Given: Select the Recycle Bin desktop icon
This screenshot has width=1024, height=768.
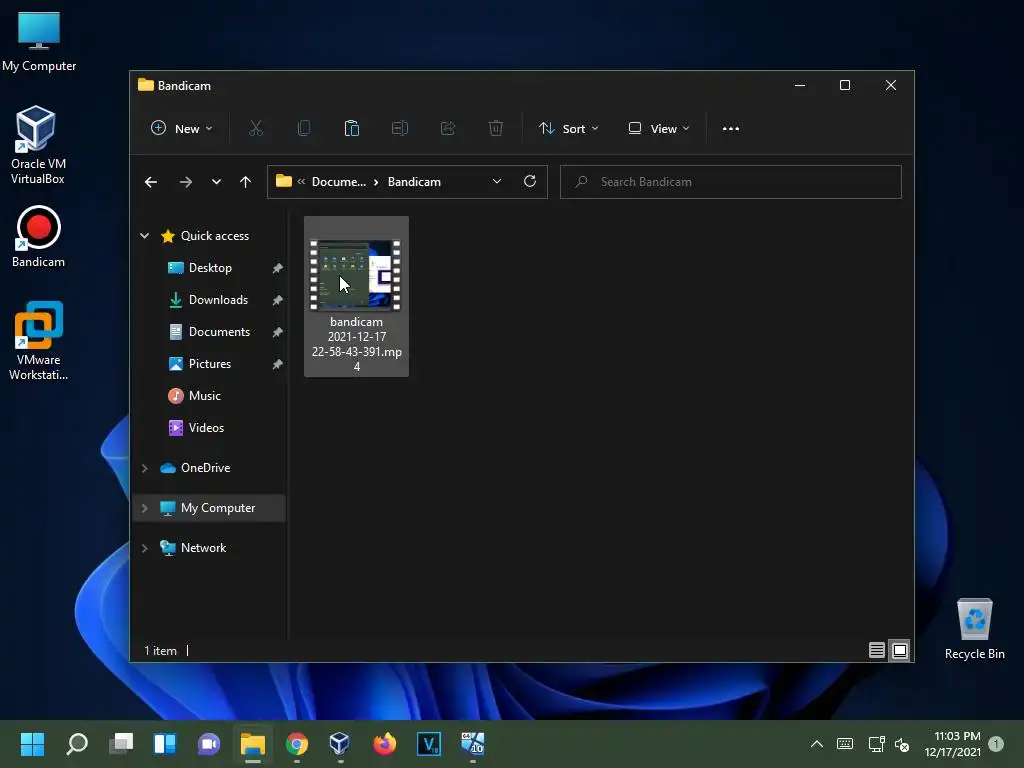Looking at the screenshot, I should coord(974,629).
